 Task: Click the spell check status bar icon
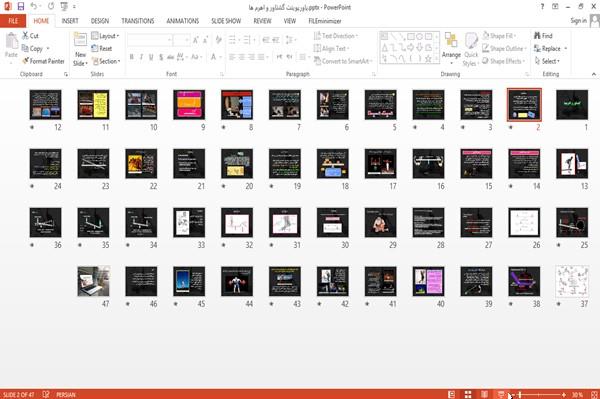click(46, 394)
